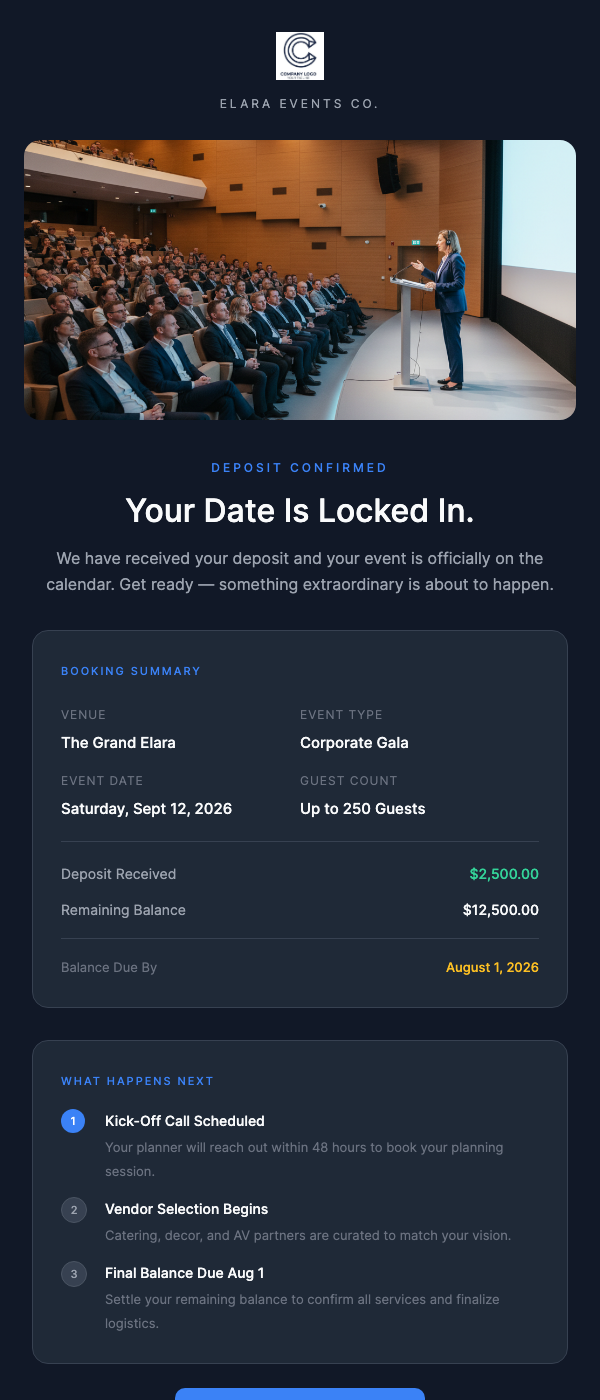The image size is (600, 1400).
Task: Click the Company Logo "C" icon
Action: click(299, 56)
